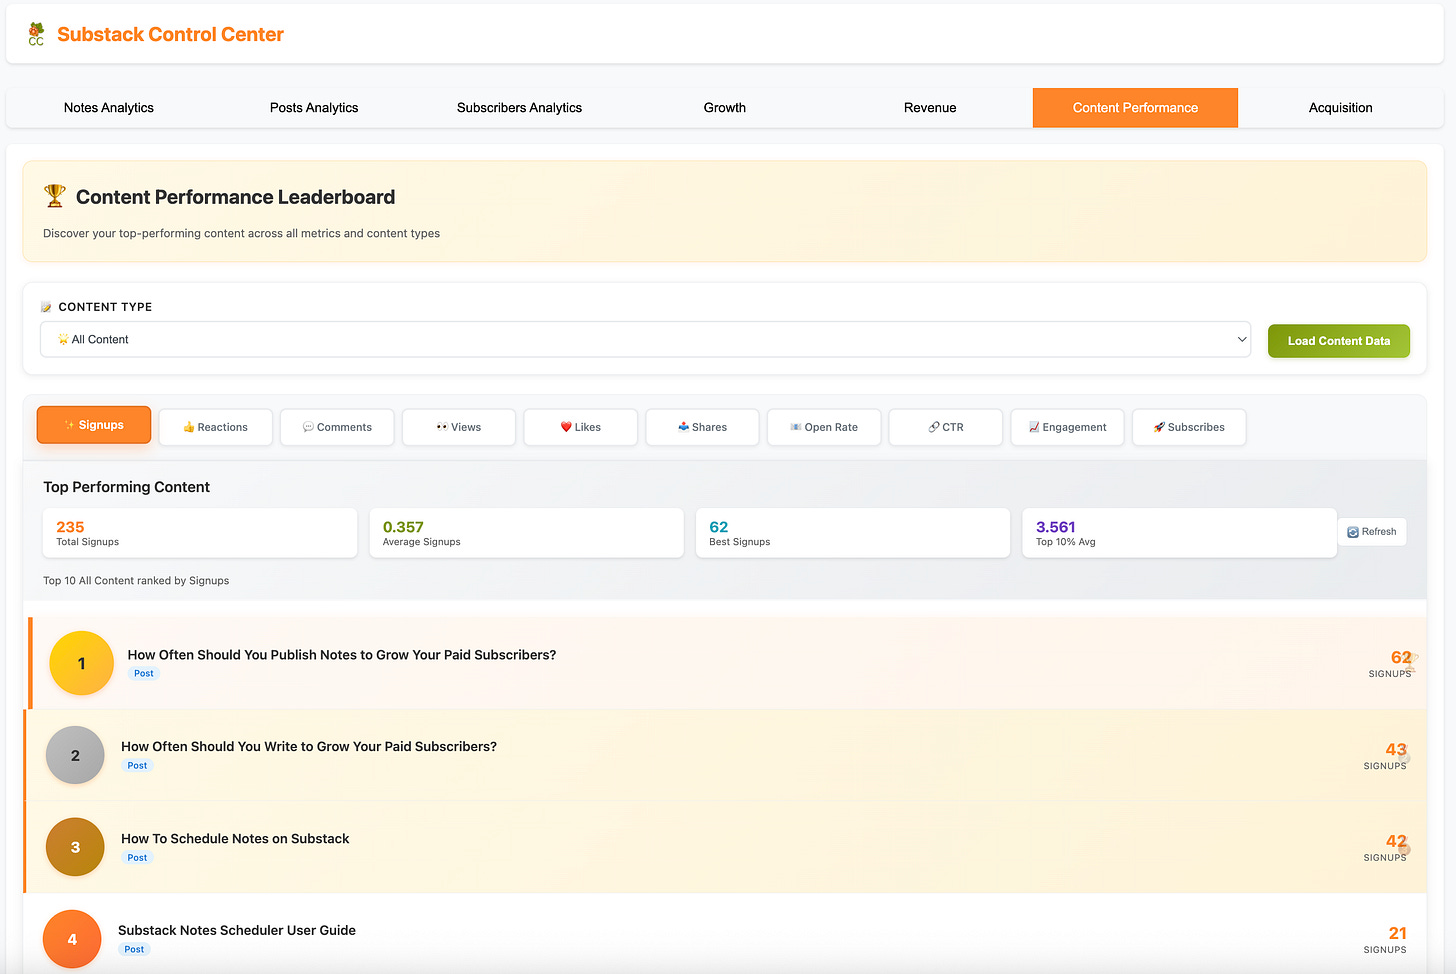Image resolution: width=1456 pixels, height=974 pixels.
Task: Open the Revenue tab
Action: [930, 108]
